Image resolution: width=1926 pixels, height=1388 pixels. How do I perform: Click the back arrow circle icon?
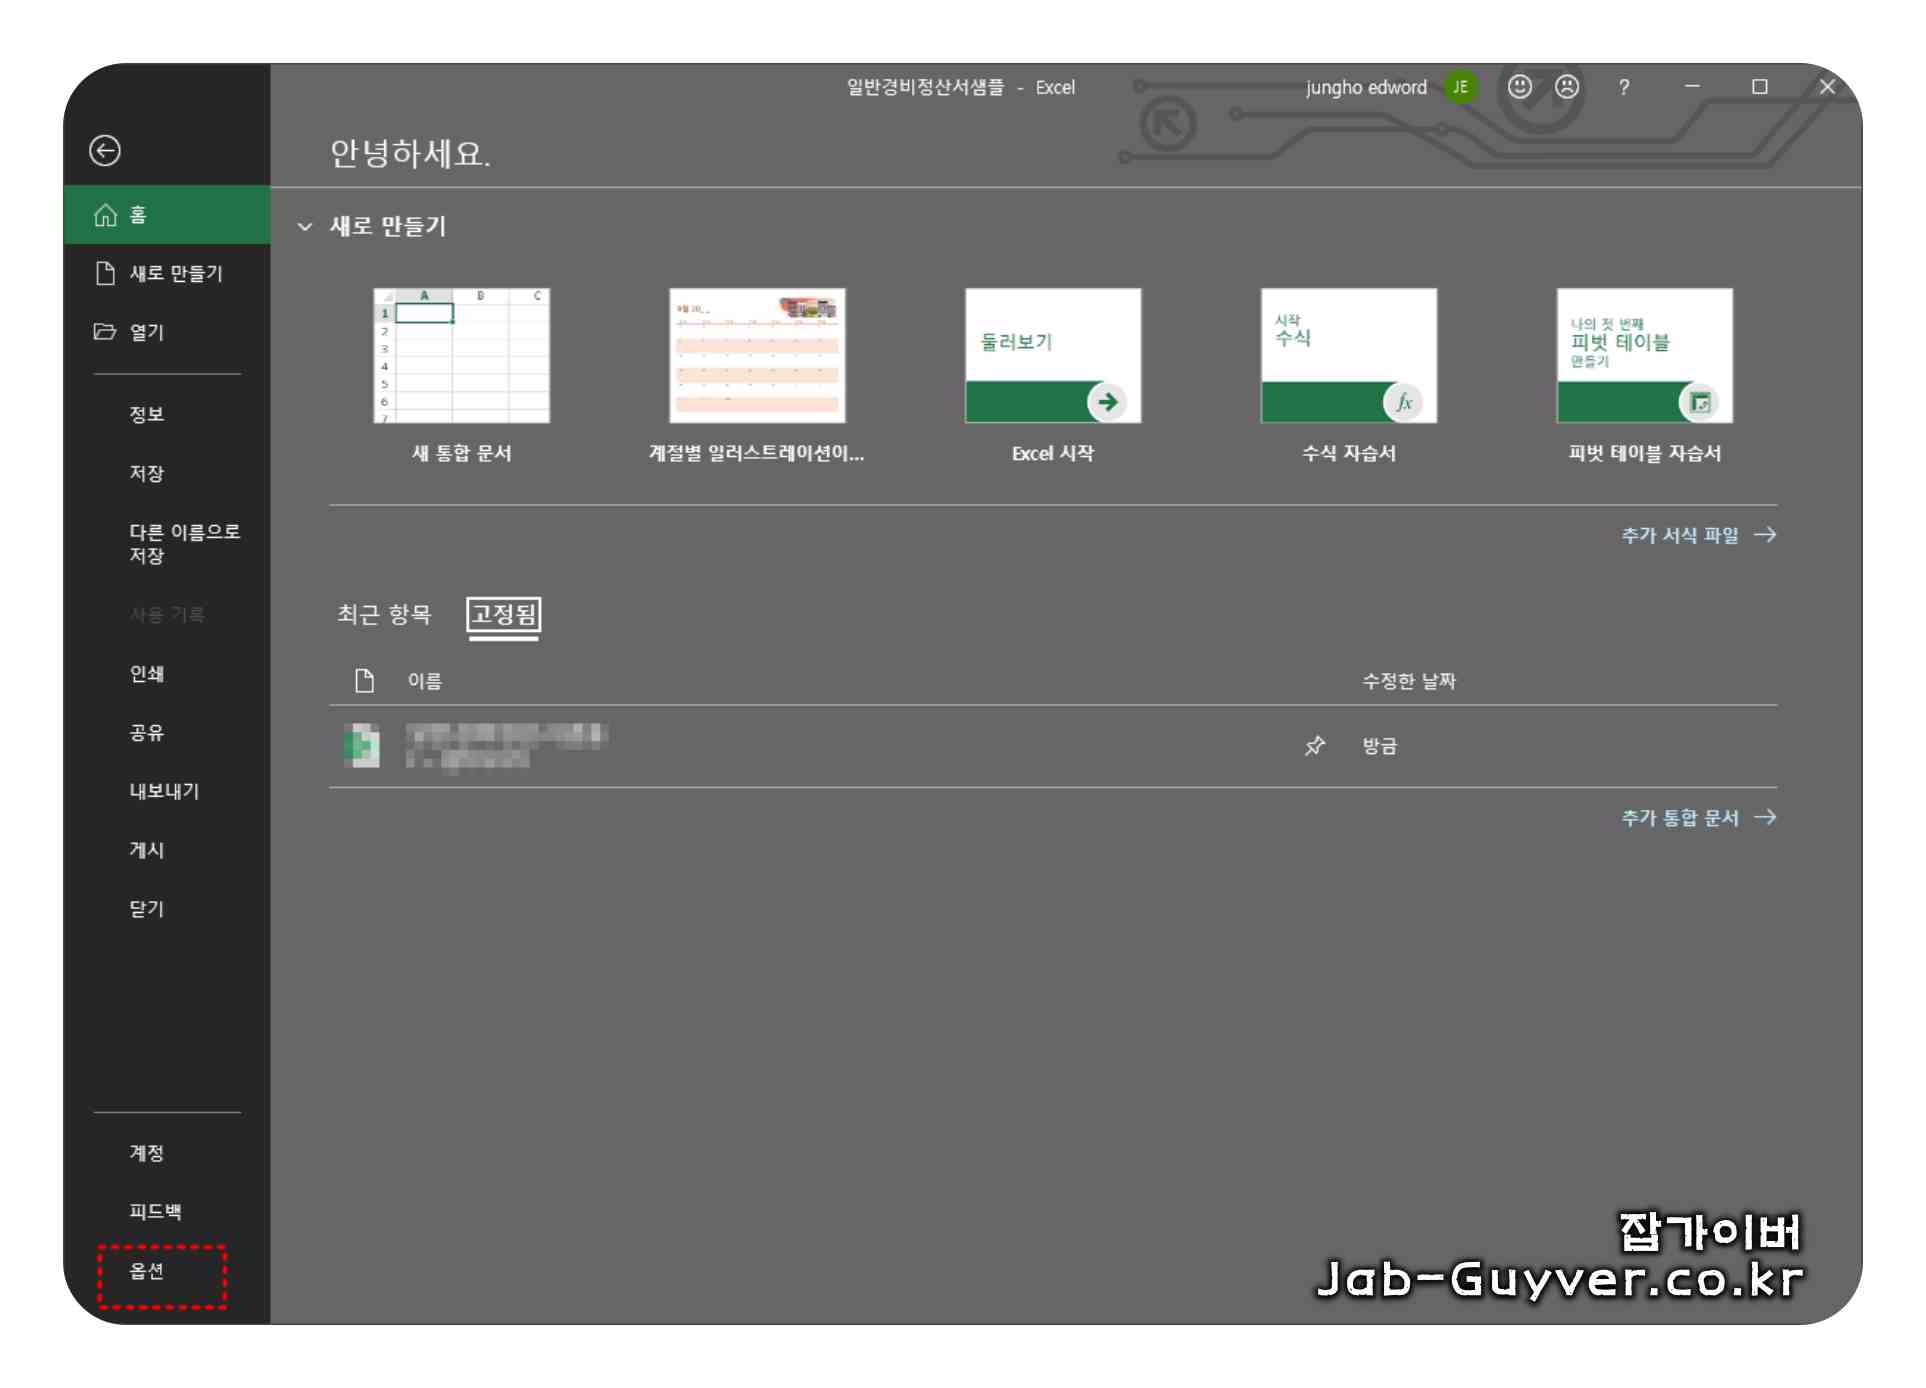coord(105,151)
